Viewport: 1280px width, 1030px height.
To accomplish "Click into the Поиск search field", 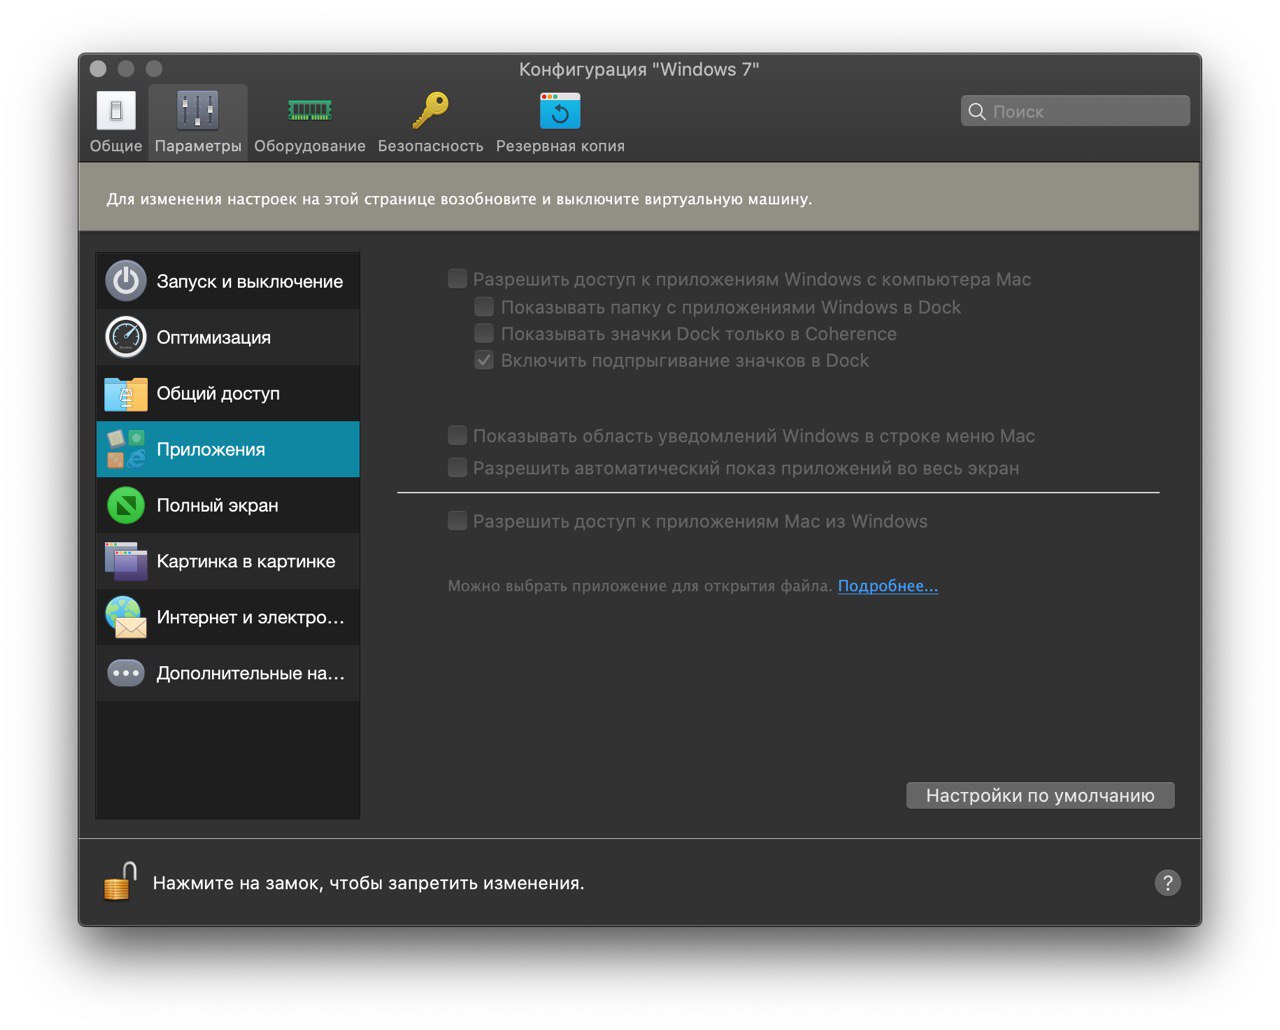I will [x=1075, y=111].
